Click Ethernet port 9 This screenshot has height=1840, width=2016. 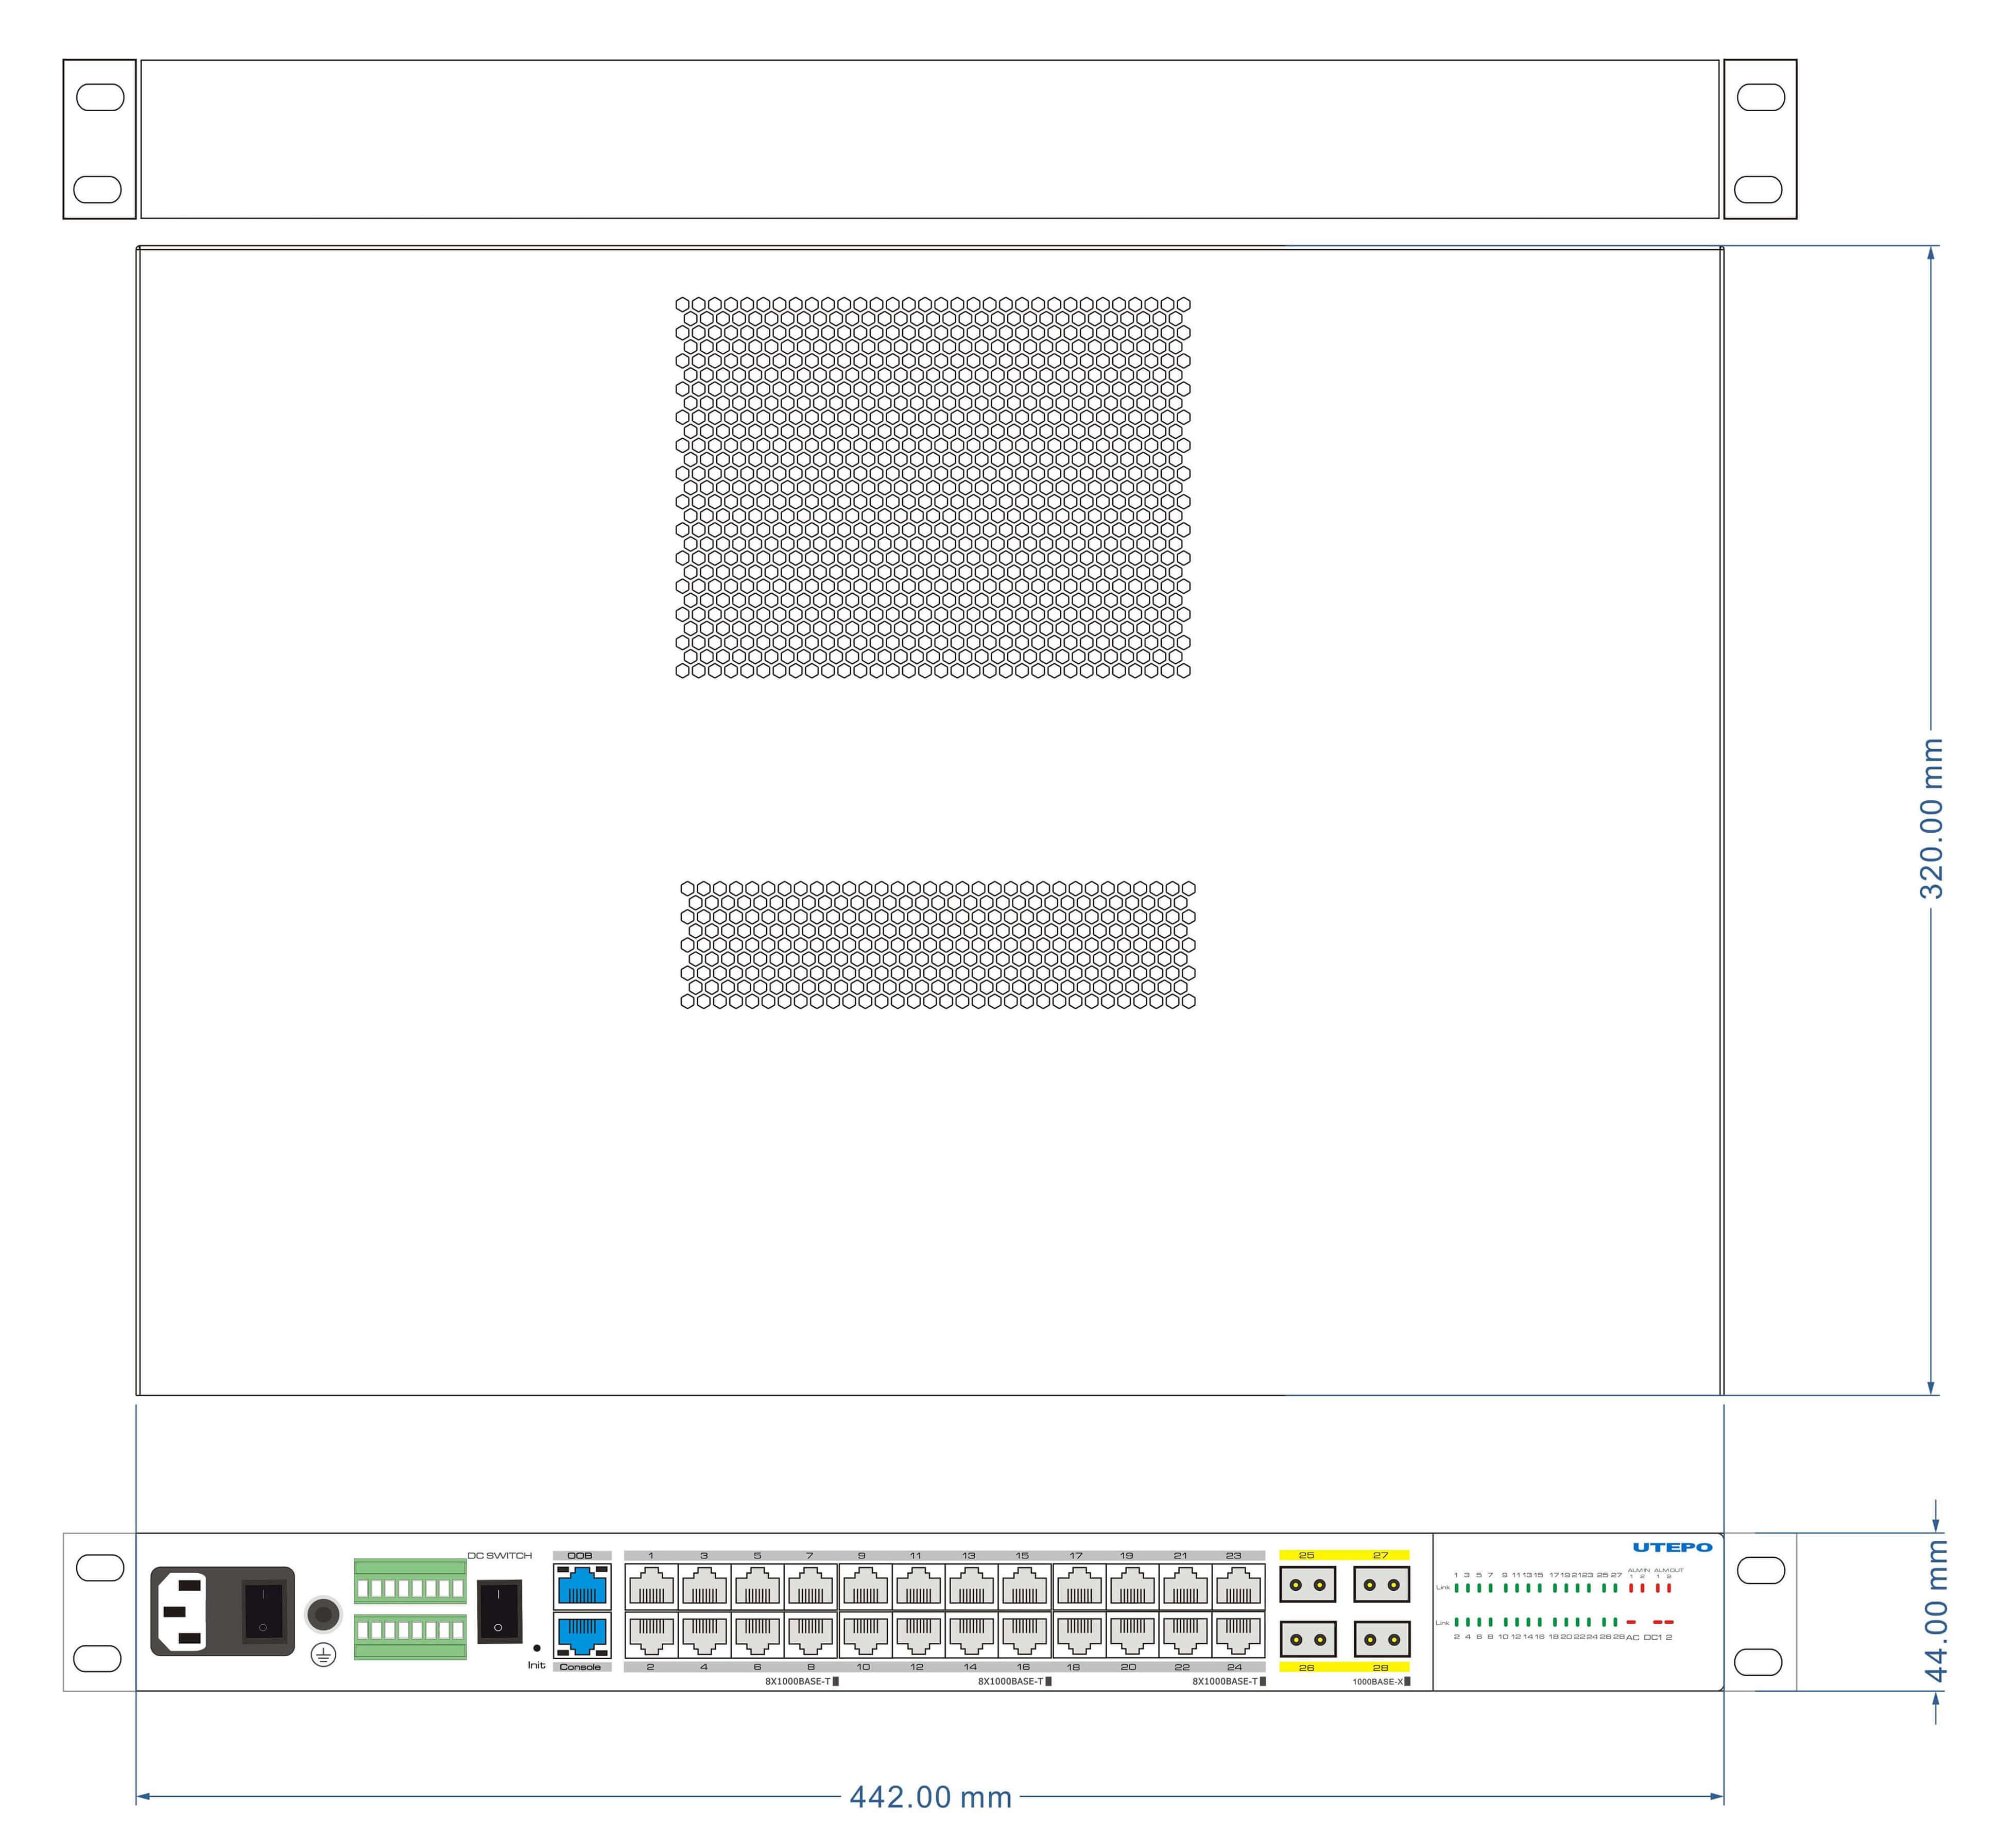865,1587
